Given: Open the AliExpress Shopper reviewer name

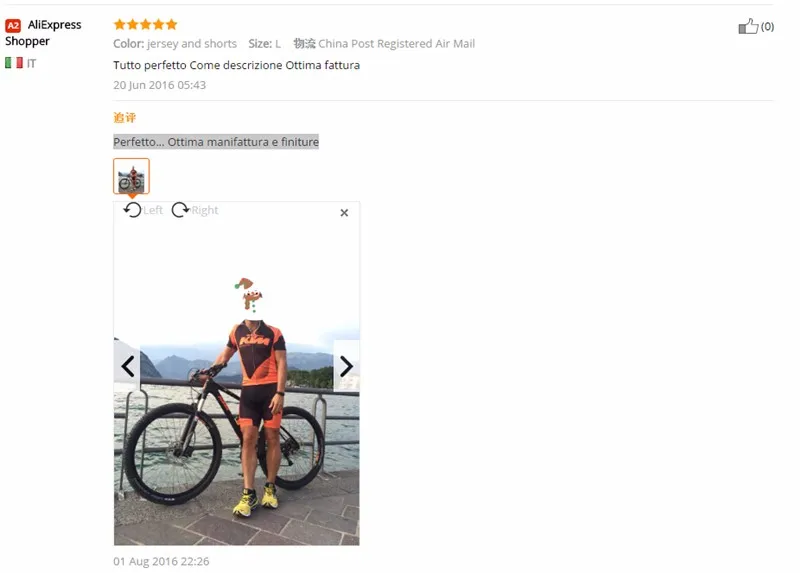Looking at the screenshot, I should [x=43, y=33].
